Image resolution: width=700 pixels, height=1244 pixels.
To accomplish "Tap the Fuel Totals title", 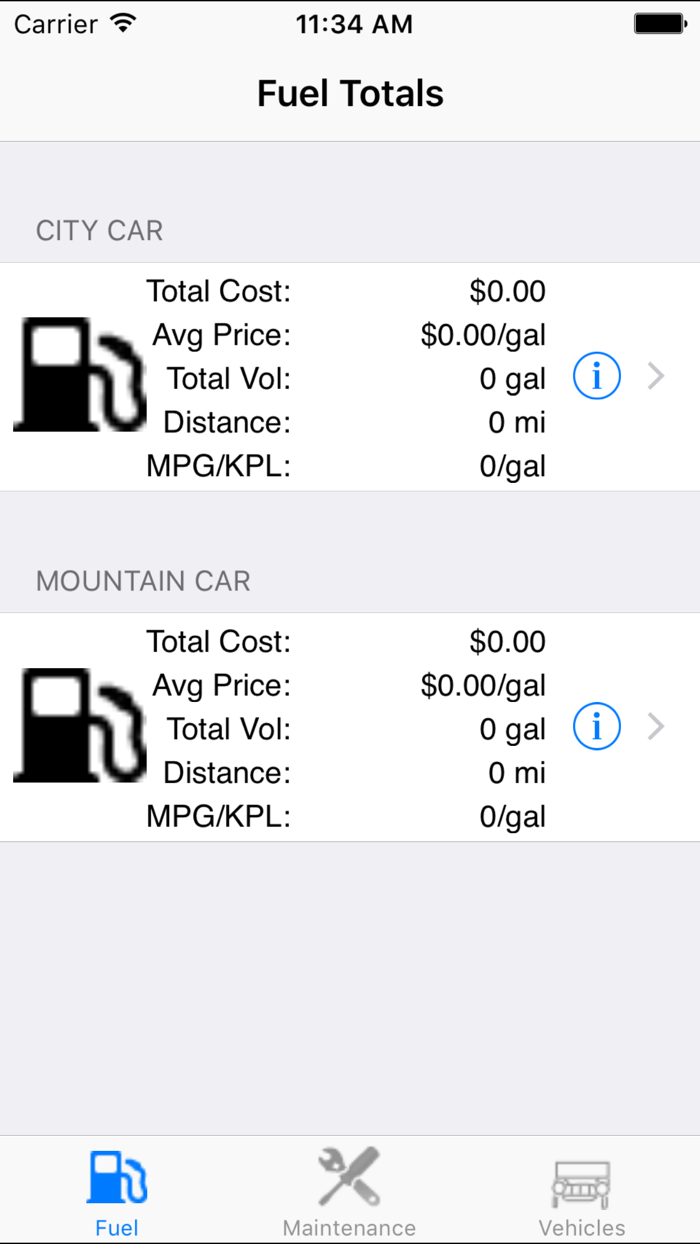I will pos(350,93).
